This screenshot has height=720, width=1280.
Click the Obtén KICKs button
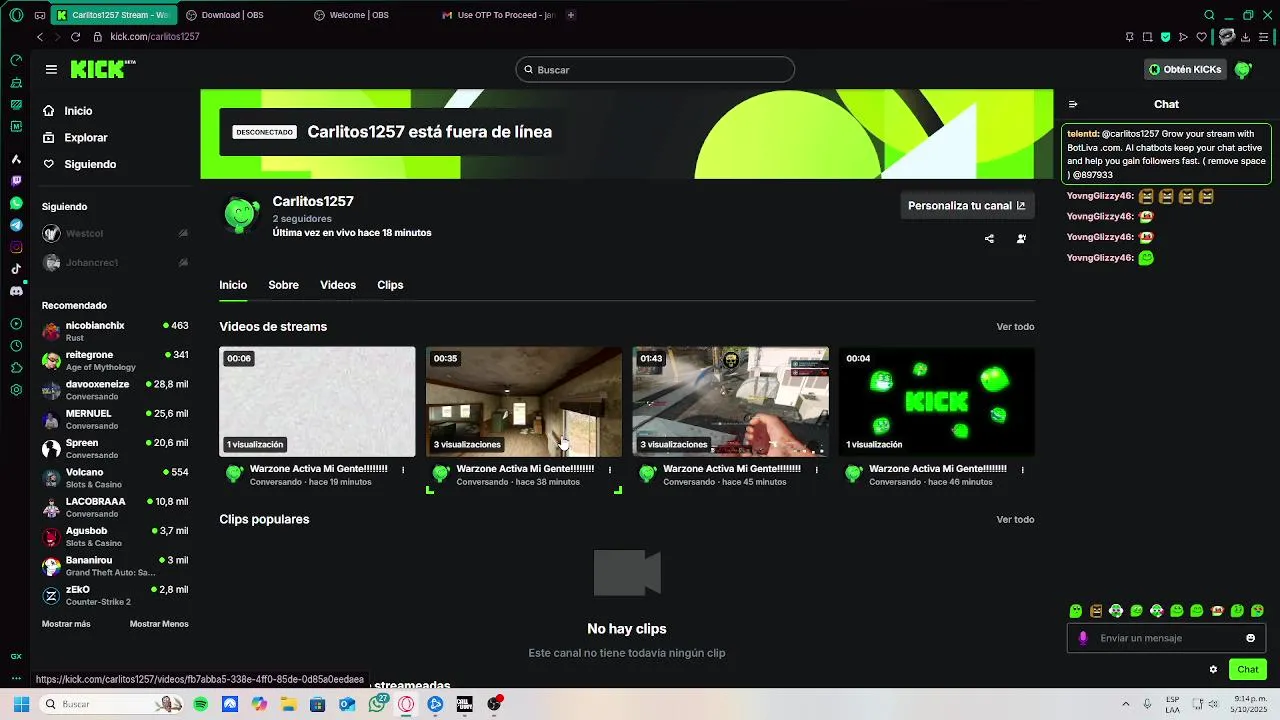pyautogui.click(x=1185, y=70)
